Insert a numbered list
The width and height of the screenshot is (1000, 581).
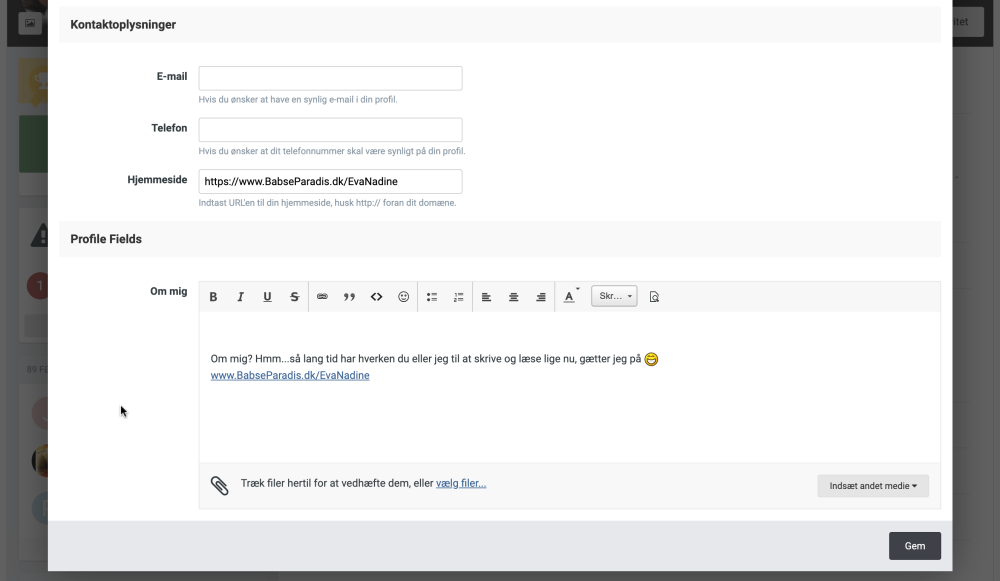click(x=459, y=297)
